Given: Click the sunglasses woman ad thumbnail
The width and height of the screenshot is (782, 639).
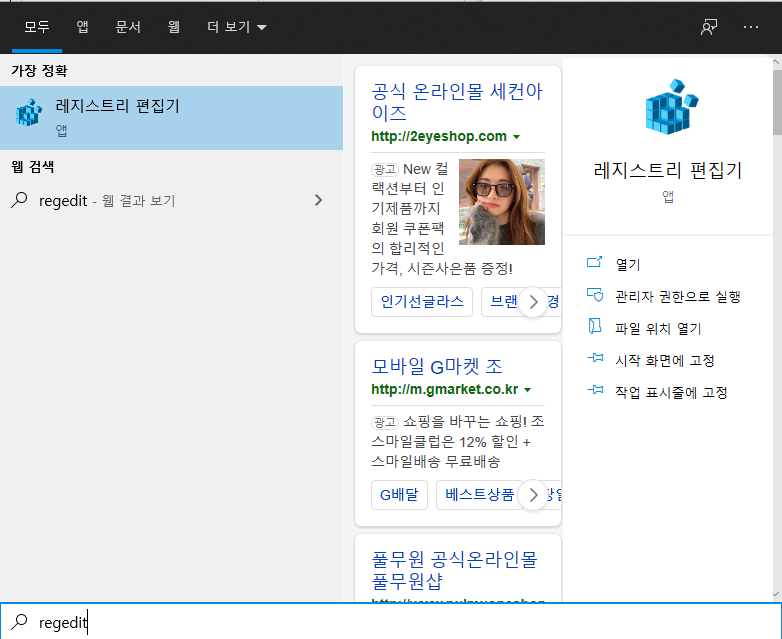Looking at the screenshot, I should (x=502, y=202).
